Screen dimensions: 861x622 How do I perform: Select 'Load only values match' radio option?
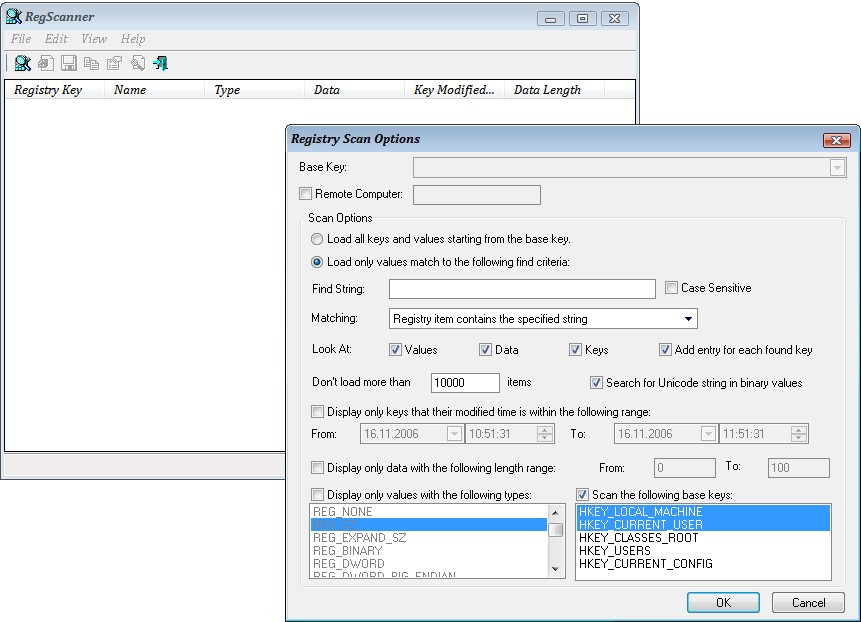(317, 262)
